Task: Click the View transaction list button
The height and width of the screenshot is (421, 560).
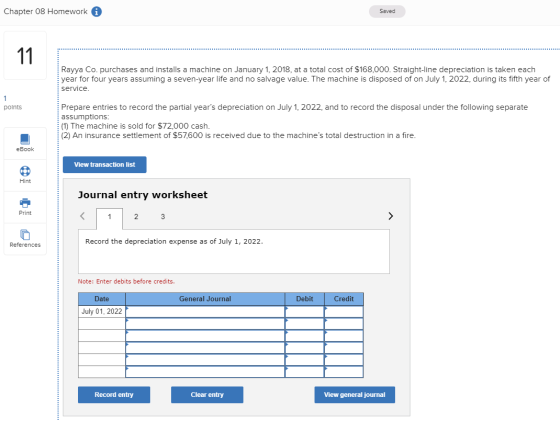Action: click(105, 165)
